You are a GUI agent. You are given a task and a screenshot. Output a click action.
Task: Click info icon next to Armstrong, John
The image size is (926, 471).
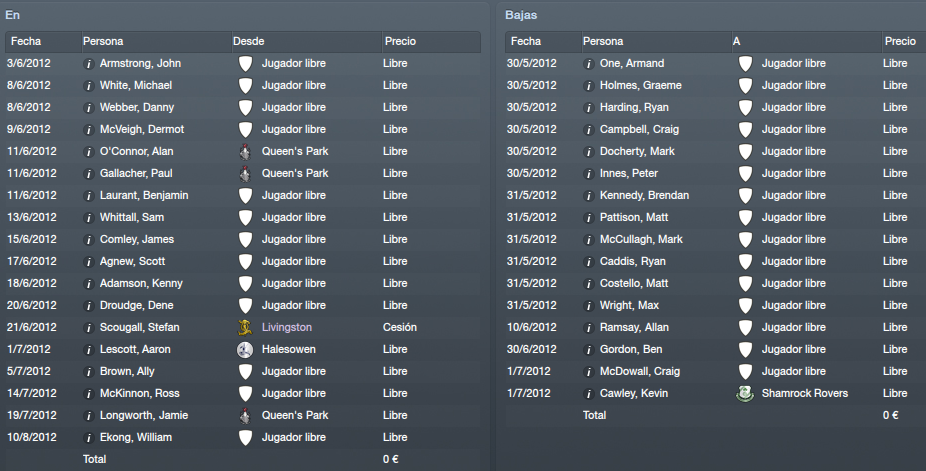click(89, 64)
